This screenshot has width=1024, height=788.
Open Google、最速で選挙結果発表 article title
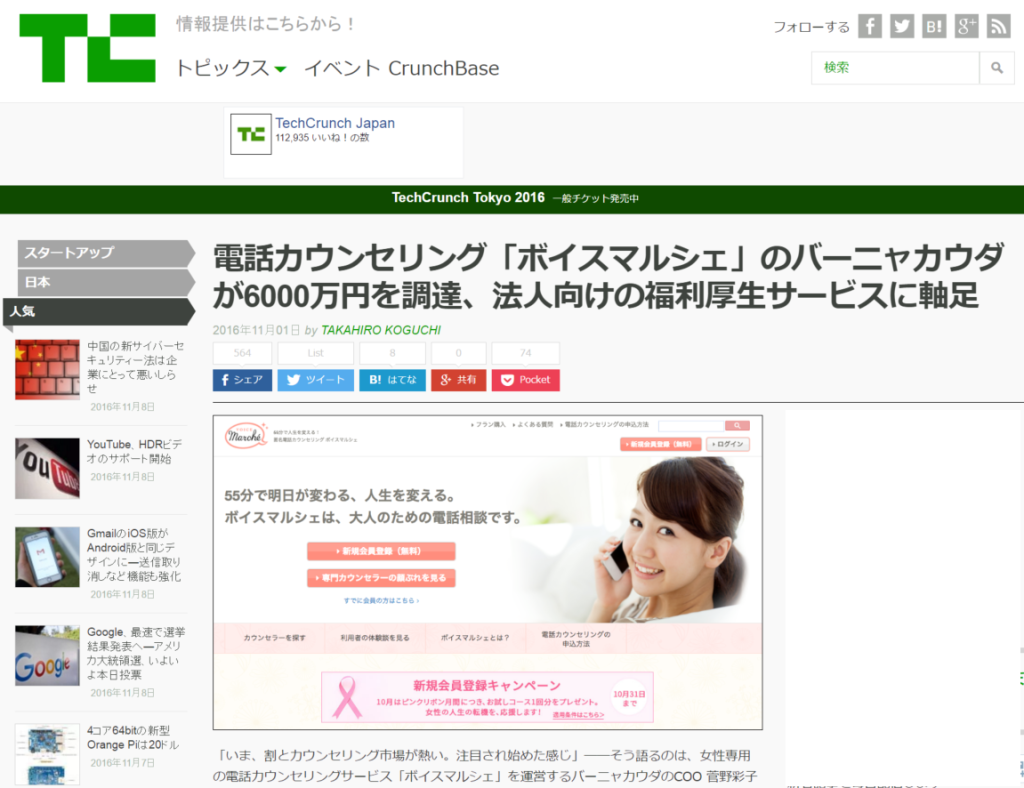tap(136, 654)
